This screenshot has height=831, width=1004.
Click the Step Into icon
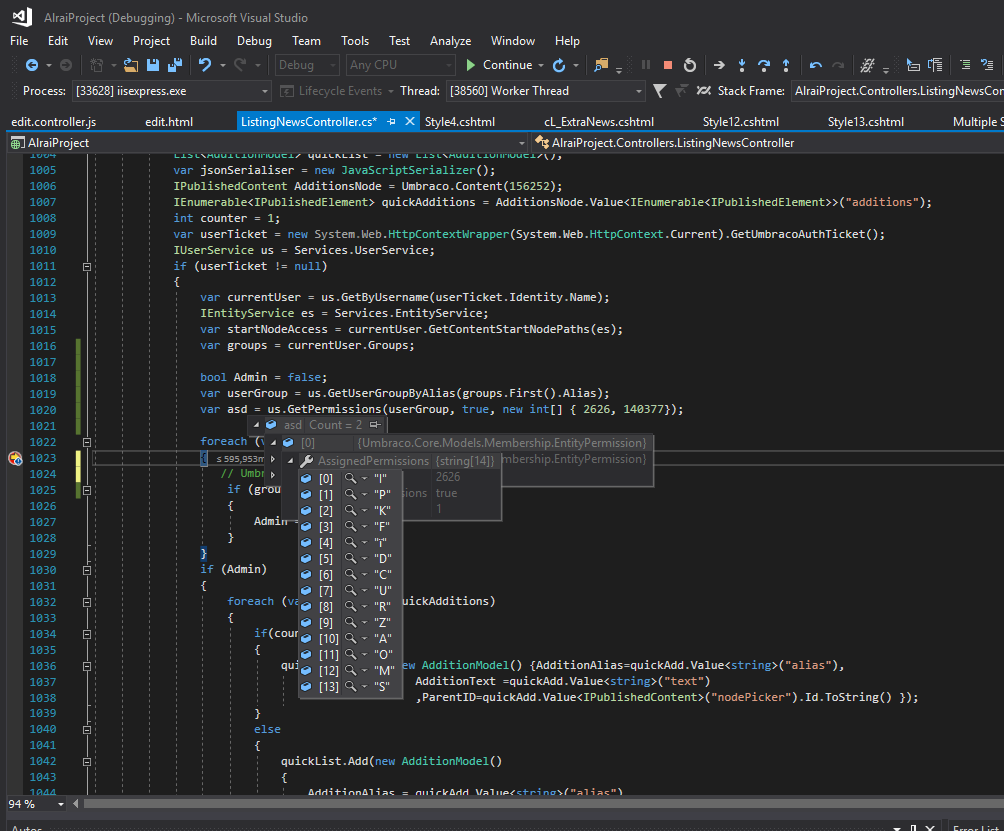(741, 65)
